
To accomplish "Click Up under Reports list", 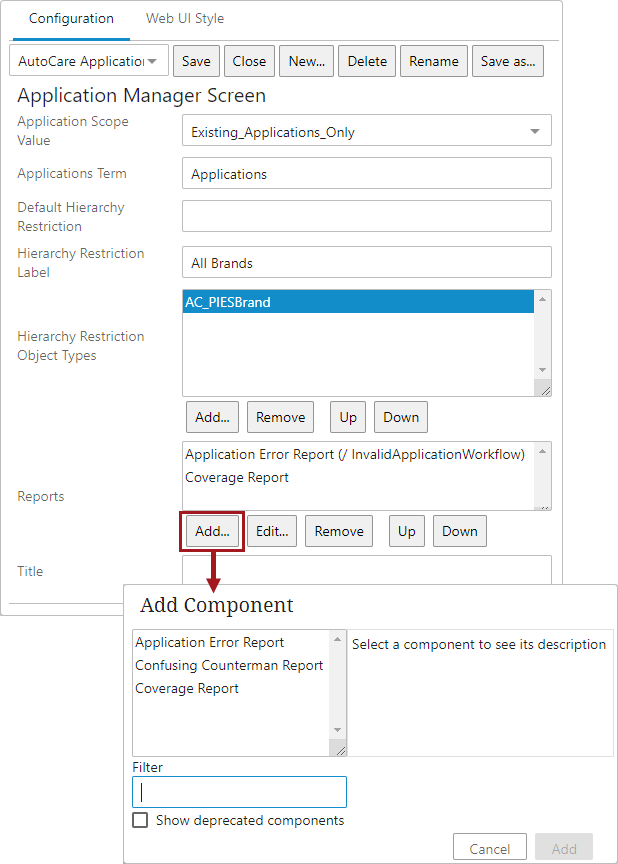I will click(x=406, y=531).
